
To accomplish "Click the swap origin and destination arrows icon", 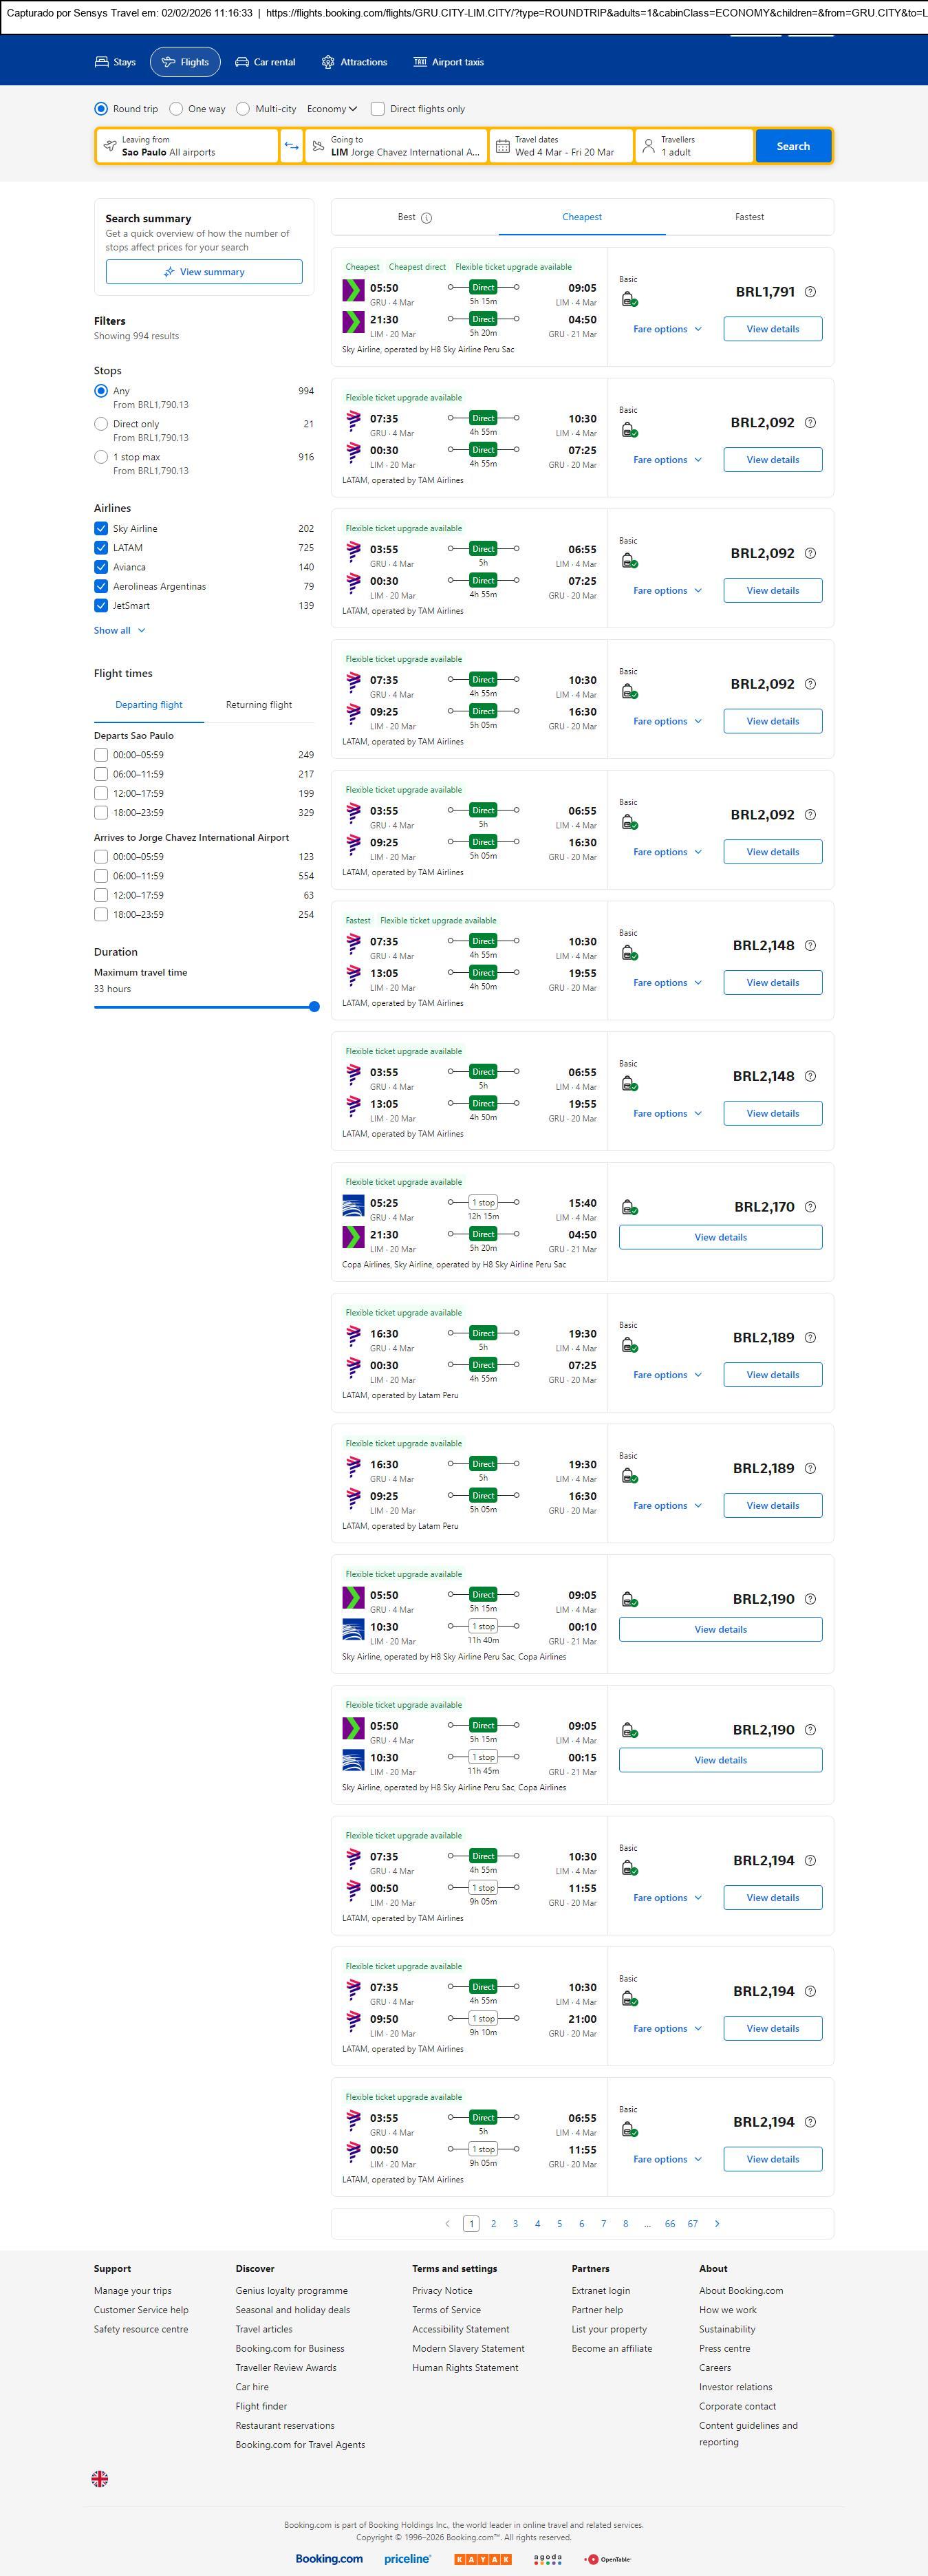I will click(x=291, y=146).
